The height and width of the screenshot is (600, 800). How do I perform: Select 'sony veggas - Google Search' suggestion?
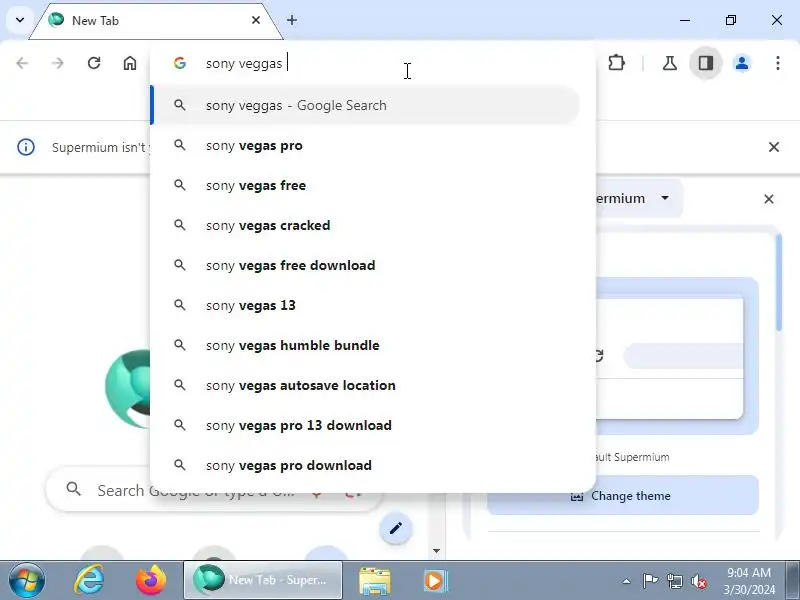(x=365, y=105)
